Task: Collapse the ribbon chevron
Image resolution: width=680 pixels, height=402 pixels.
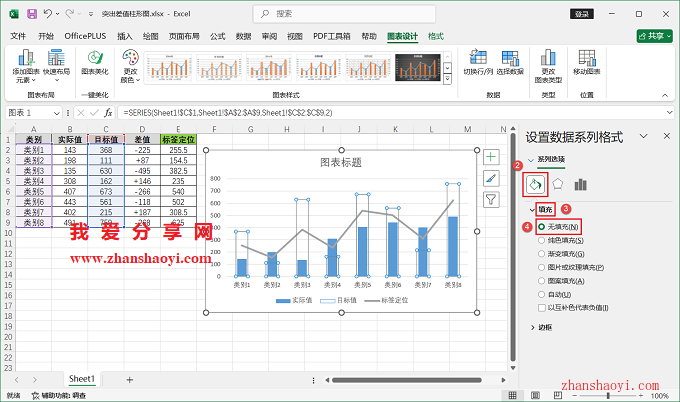Action: pos(665,95)
